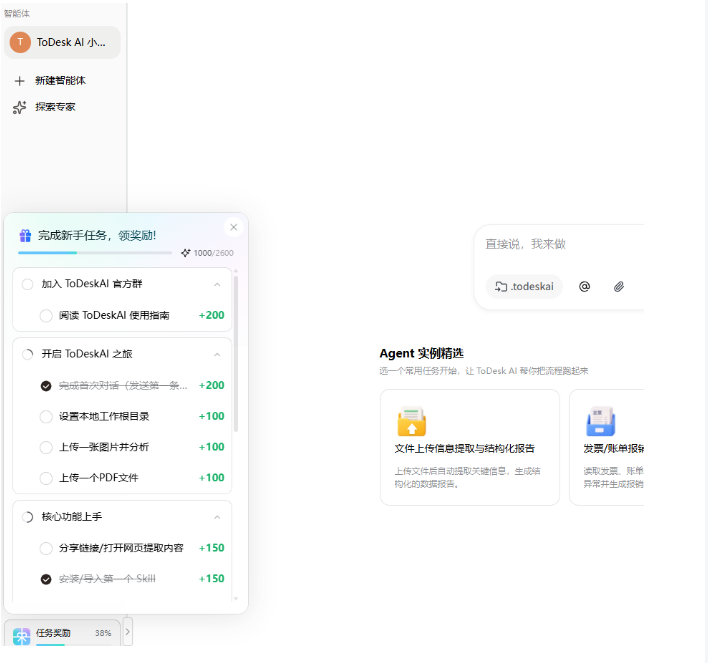Click the @ mention icon in chat input
Viewport: 708px width, 663px height.
[x=584, y=286]
